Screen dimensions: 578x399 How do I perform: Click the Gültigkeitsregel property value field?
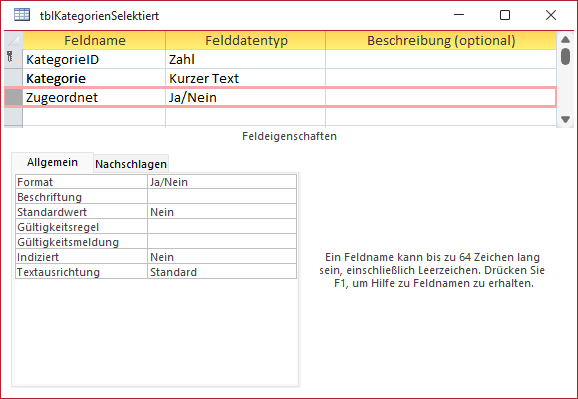pyautogui.click(x=222, y=227)
